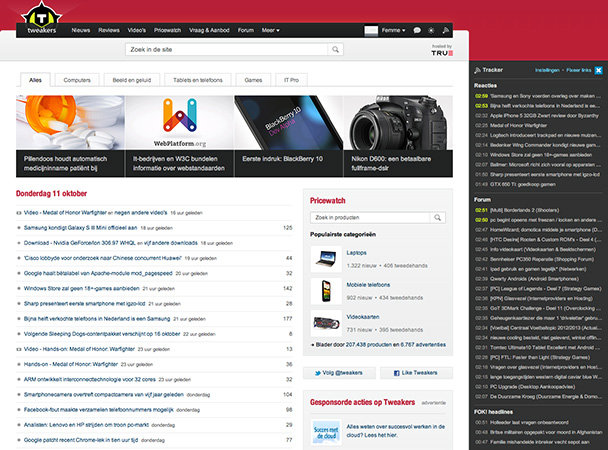Screen dimensions: 608x450
Task: Click the Videokaarten category link
Action: (363, 317)
